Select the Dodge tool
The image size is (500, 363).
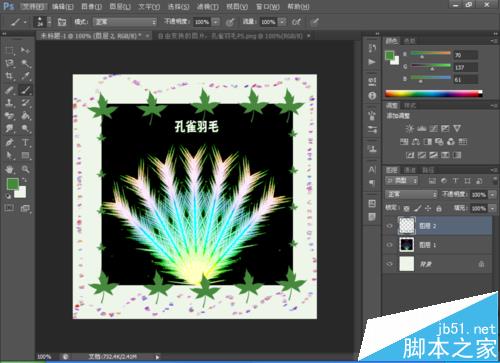point(25,129)
